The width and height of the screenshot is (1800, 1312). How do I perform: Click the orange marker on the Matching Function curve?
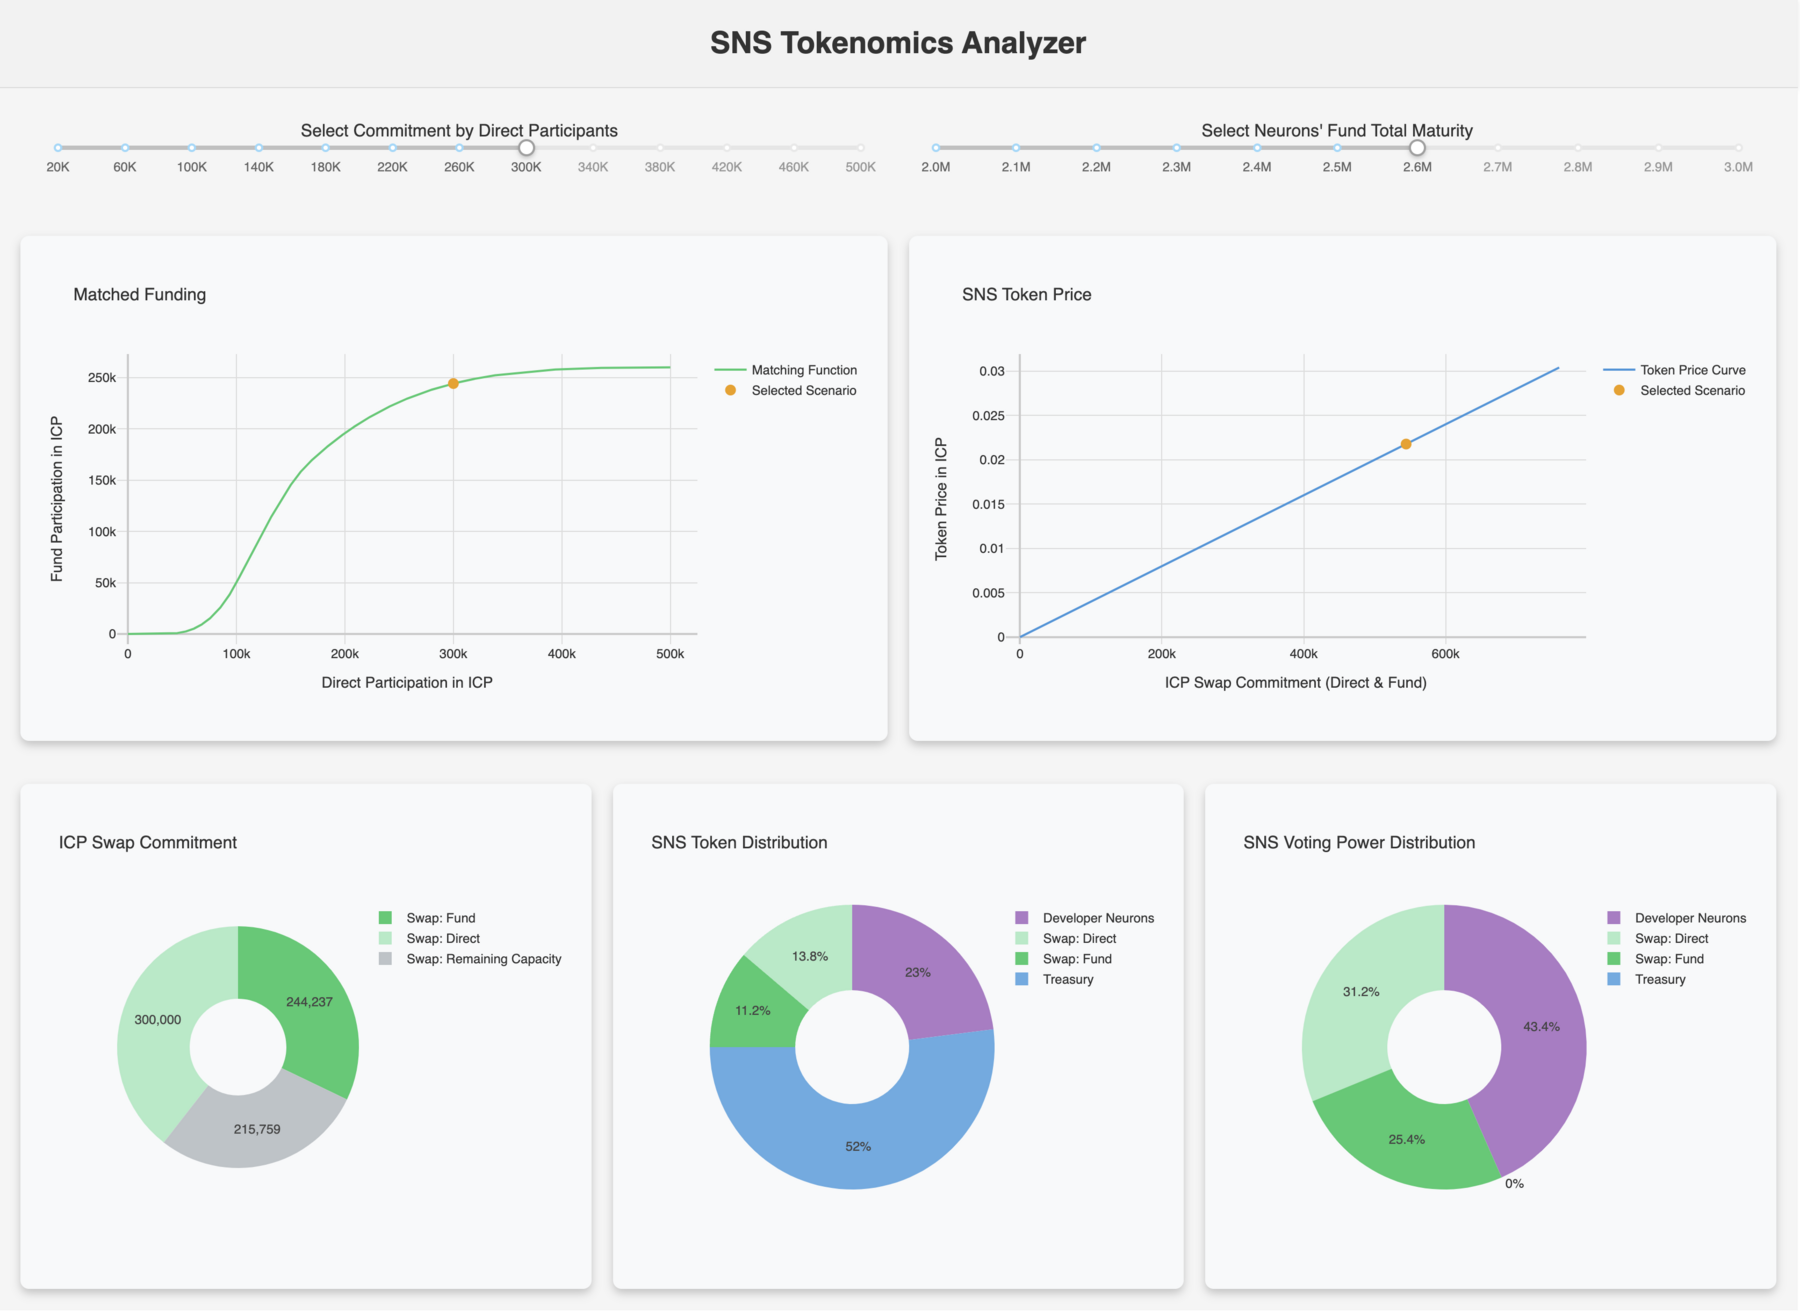[453, 382]
